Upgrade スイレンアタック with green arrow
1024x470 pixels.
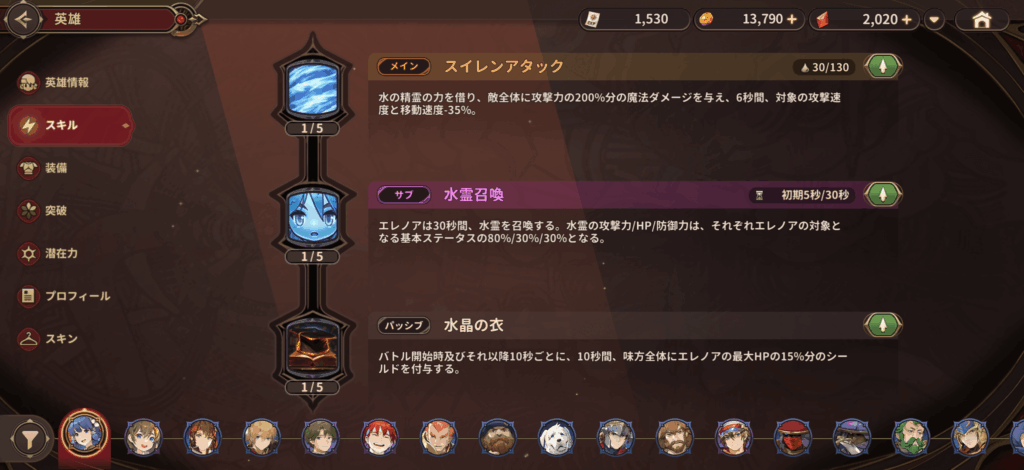[883, 67]
